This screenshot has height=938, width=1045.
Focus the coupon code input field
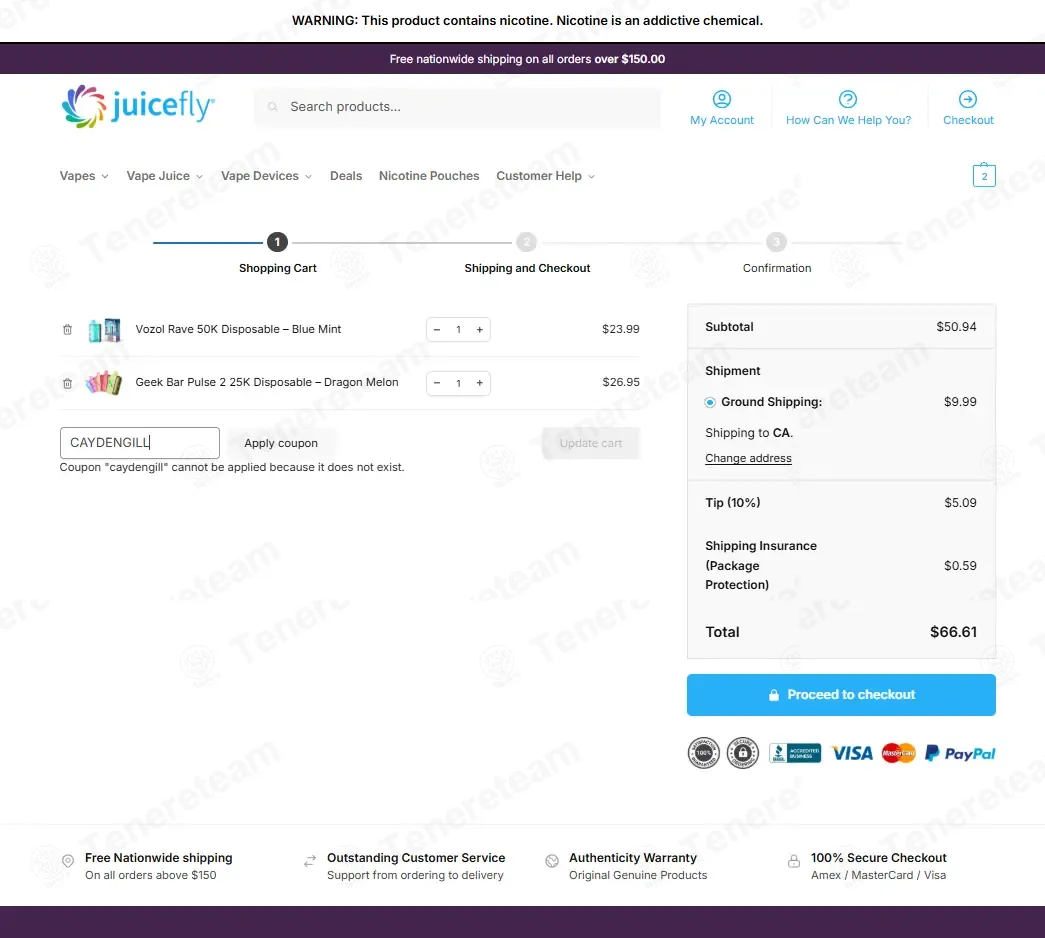click(139, 443)
